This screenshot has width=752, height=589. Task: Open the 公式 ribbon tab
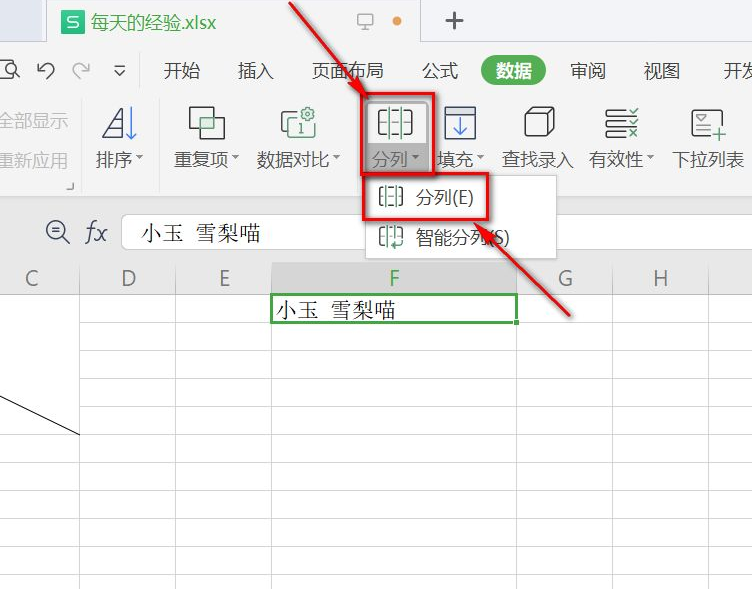pyautogui.click(x=439, y=70)
